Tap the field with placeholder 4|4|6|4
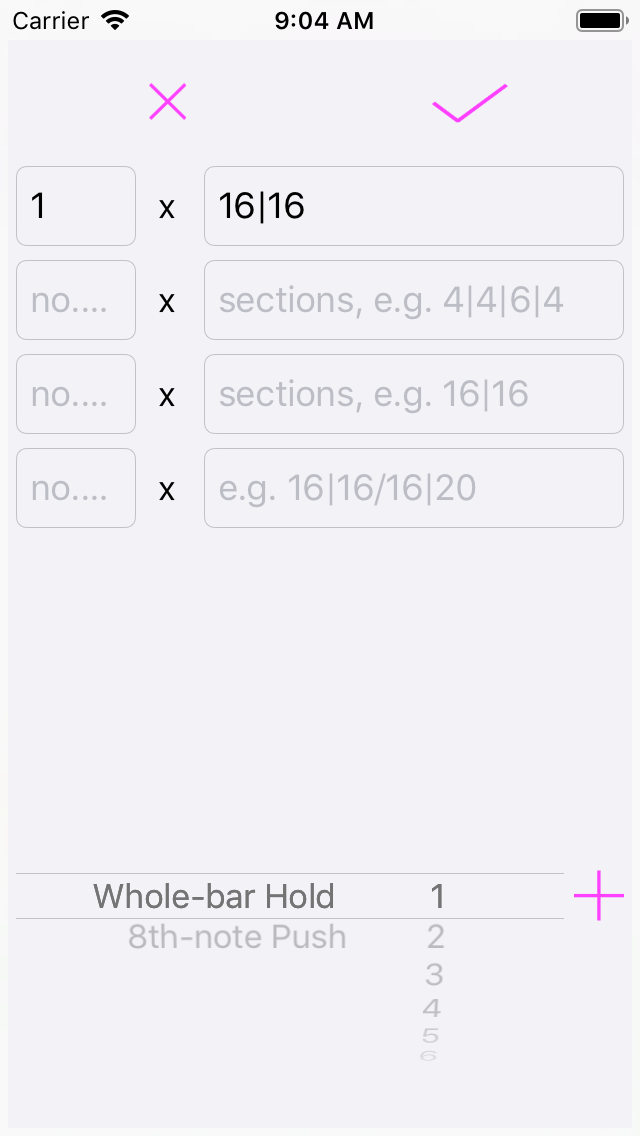Screen dimensions: 640x1136 pyautogui.click(x=413, y=300)
